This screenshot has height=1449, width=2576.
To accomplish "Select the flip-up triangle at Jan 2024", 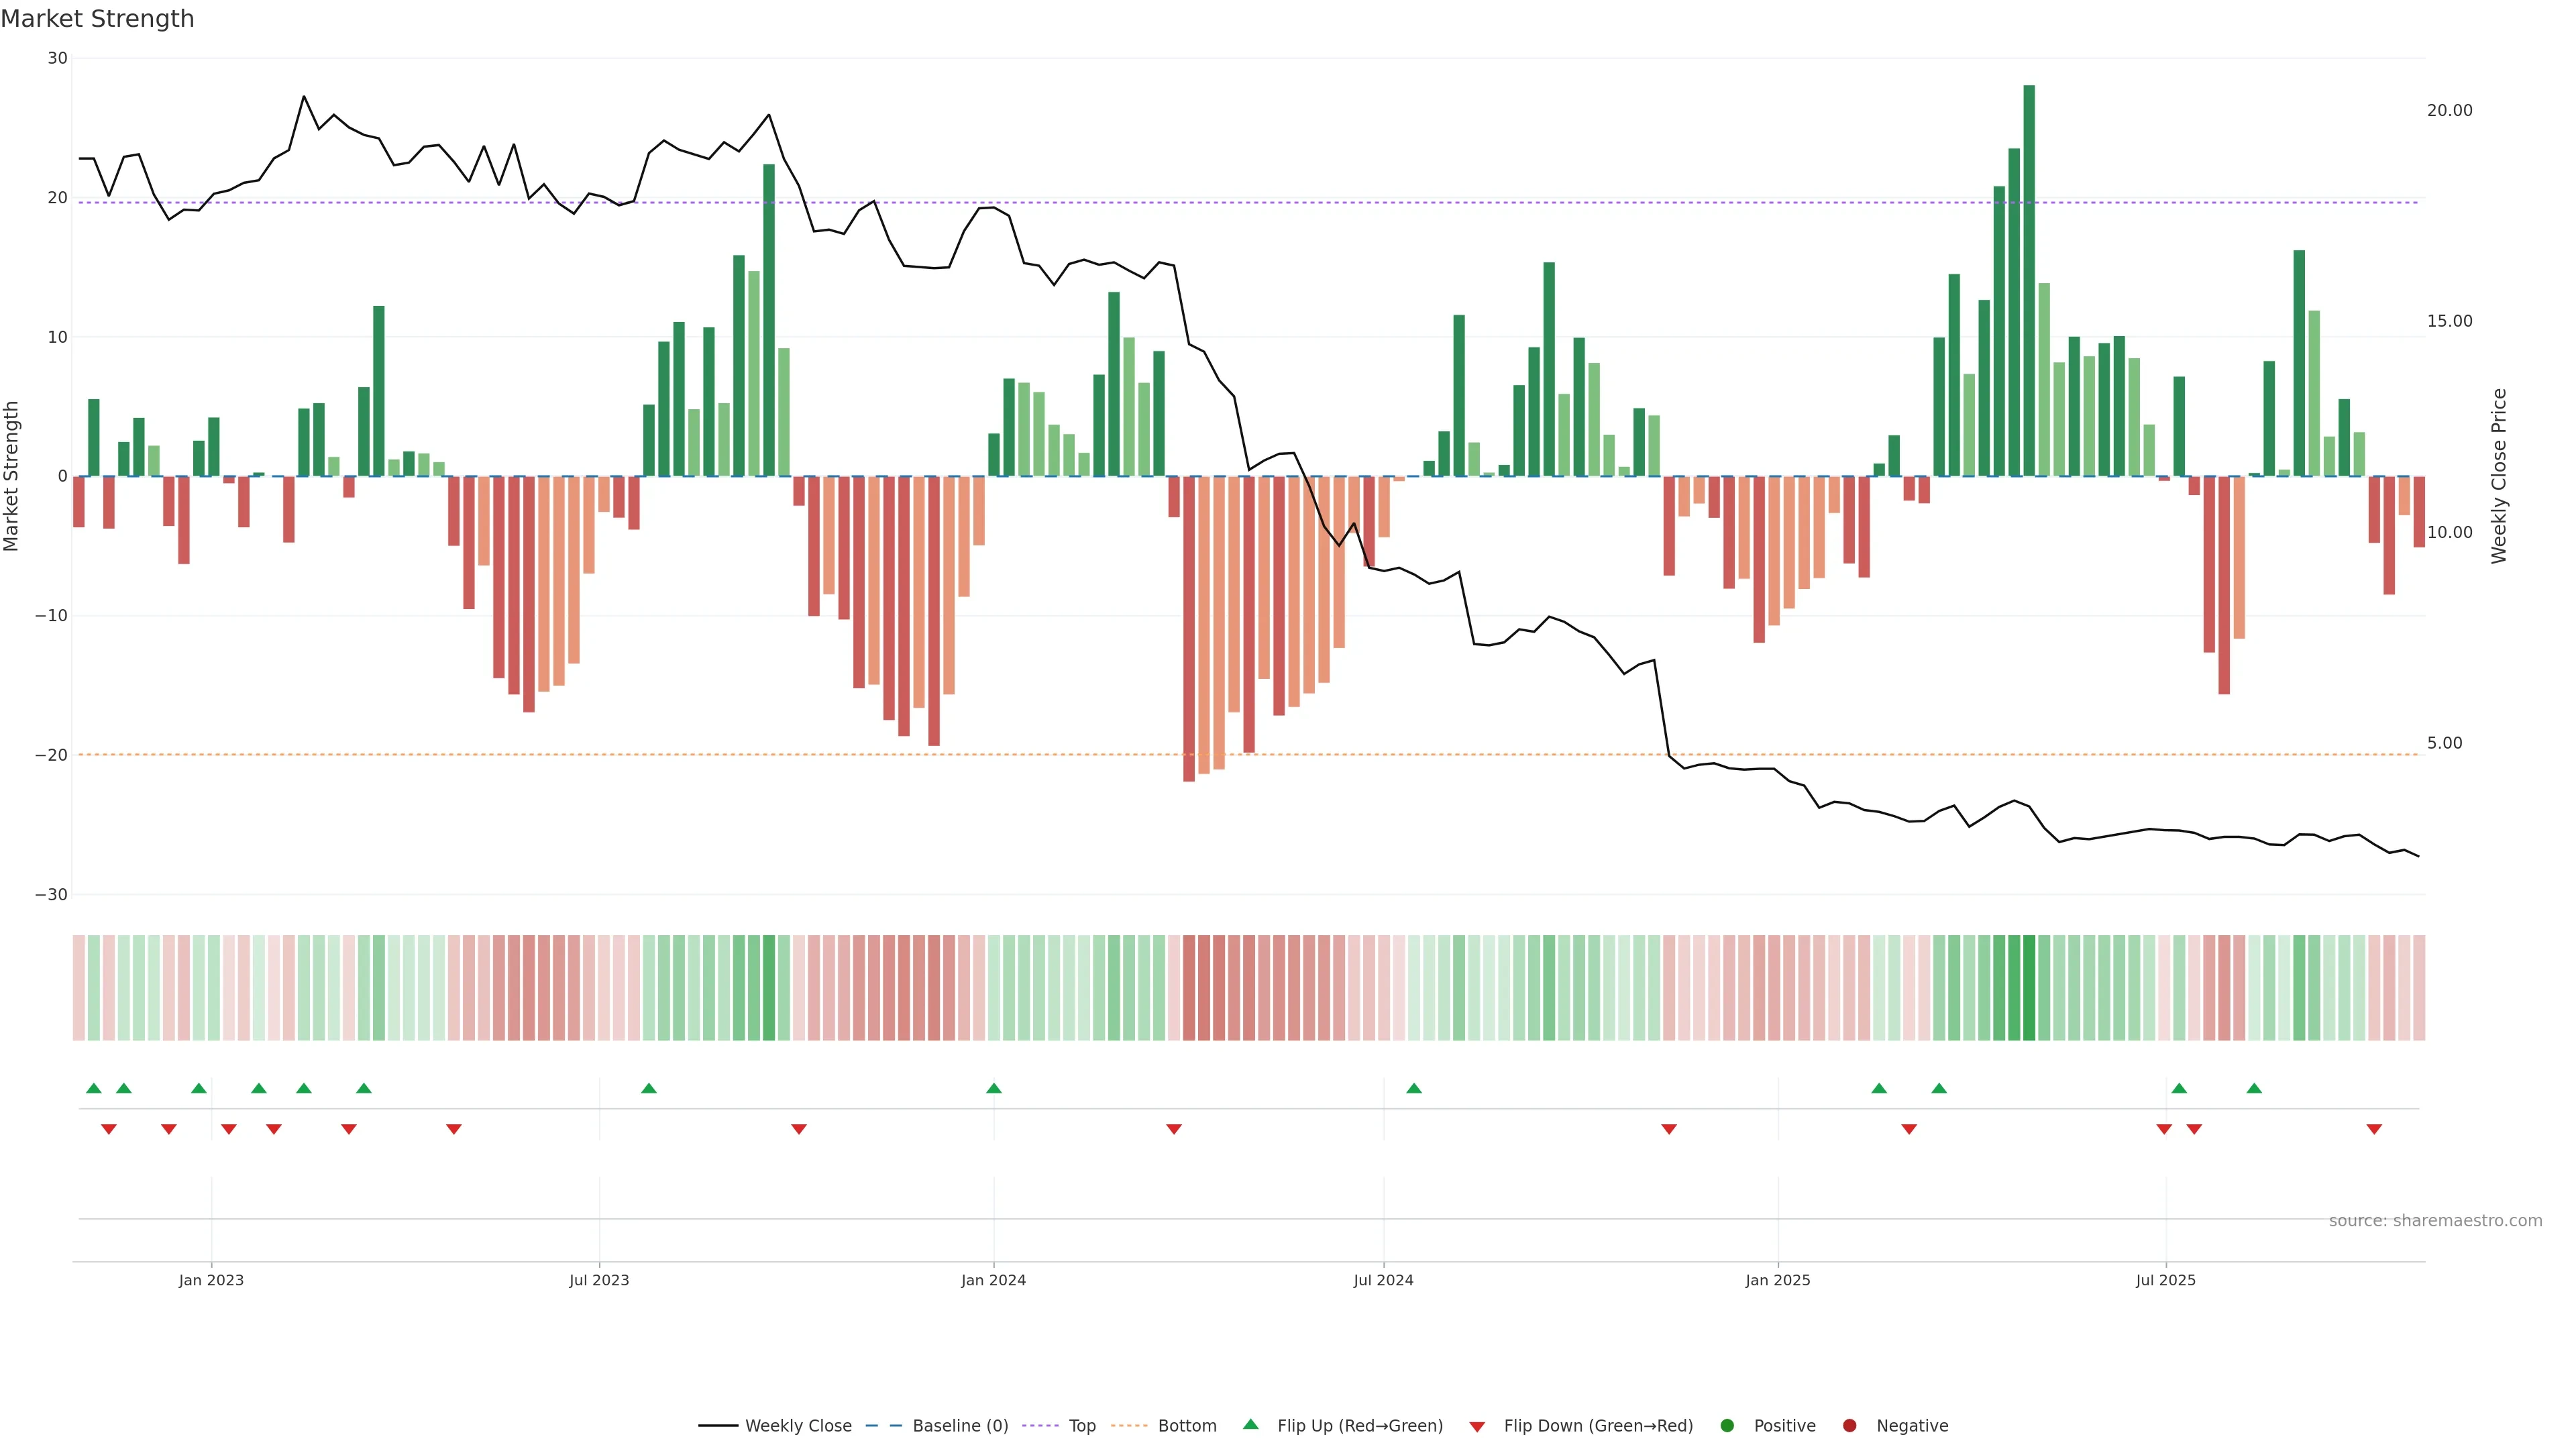I will point(994,1088).
